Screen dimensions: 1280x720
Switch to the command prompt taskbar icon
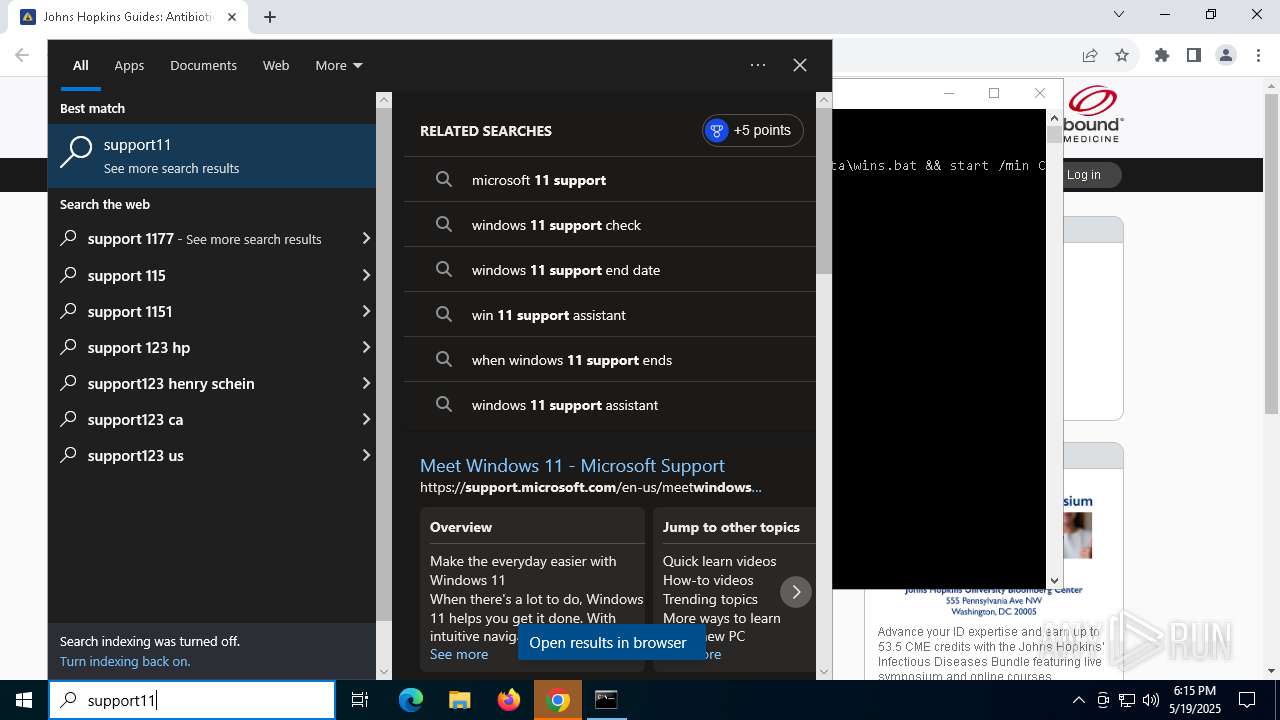click(x=606, y=700)
